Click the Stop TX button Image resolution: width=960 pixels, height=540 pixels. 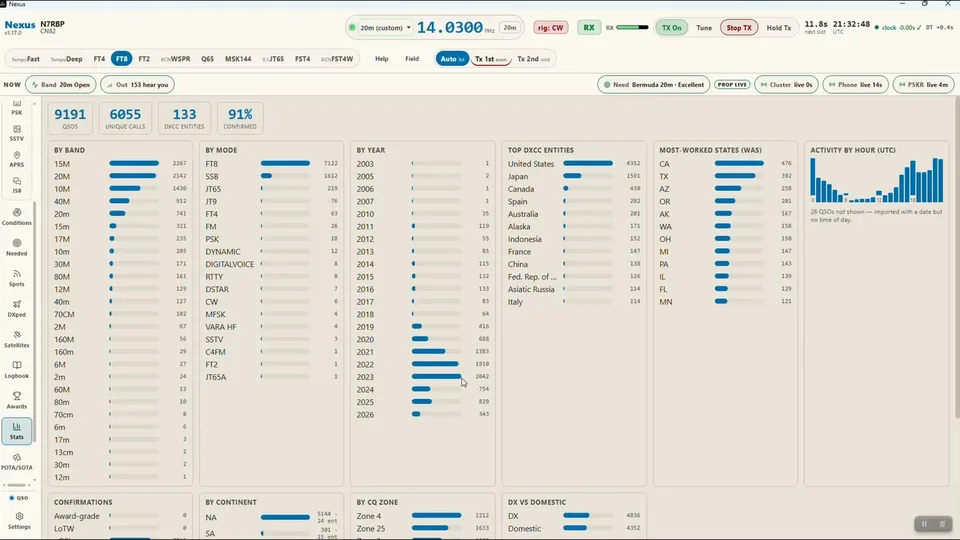tap(739, 28)
